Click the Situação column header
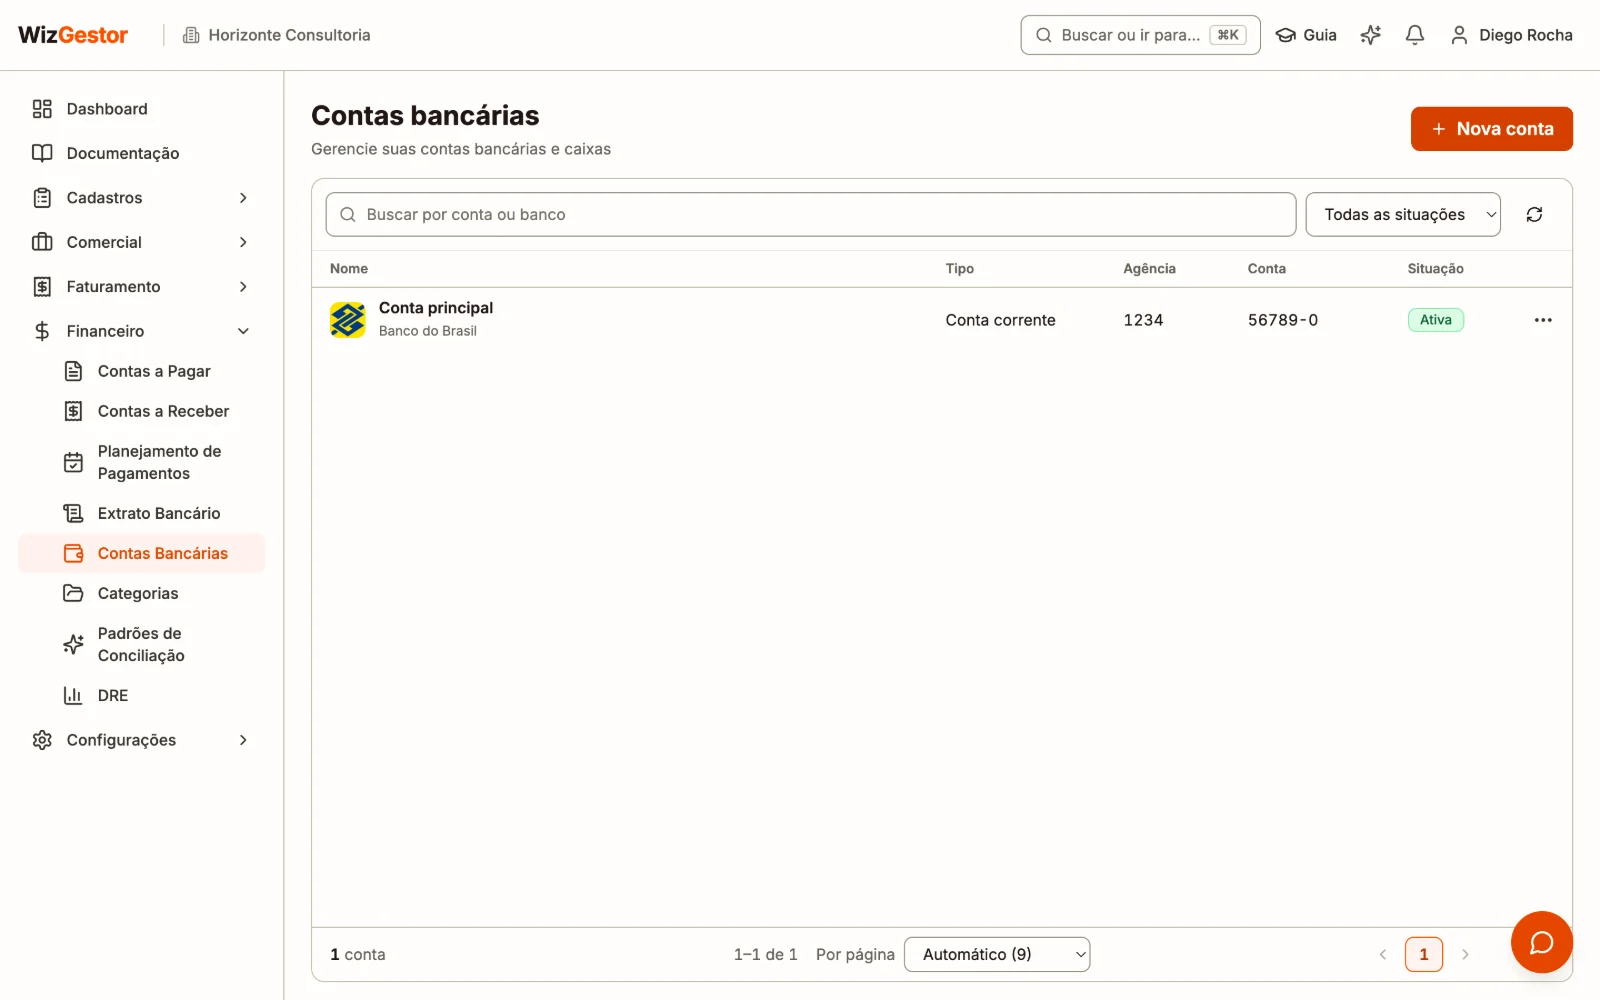Screen dimensions: 1600x1000 pos(1436,268)
